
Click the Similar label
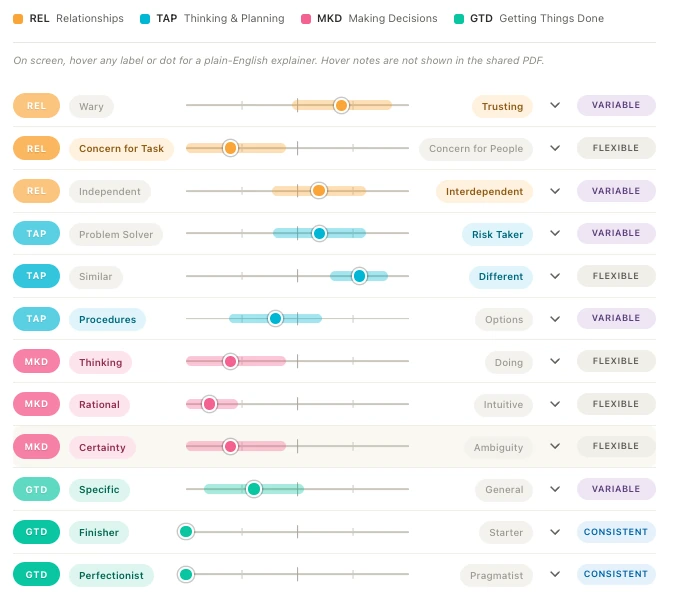coord(96,277)
